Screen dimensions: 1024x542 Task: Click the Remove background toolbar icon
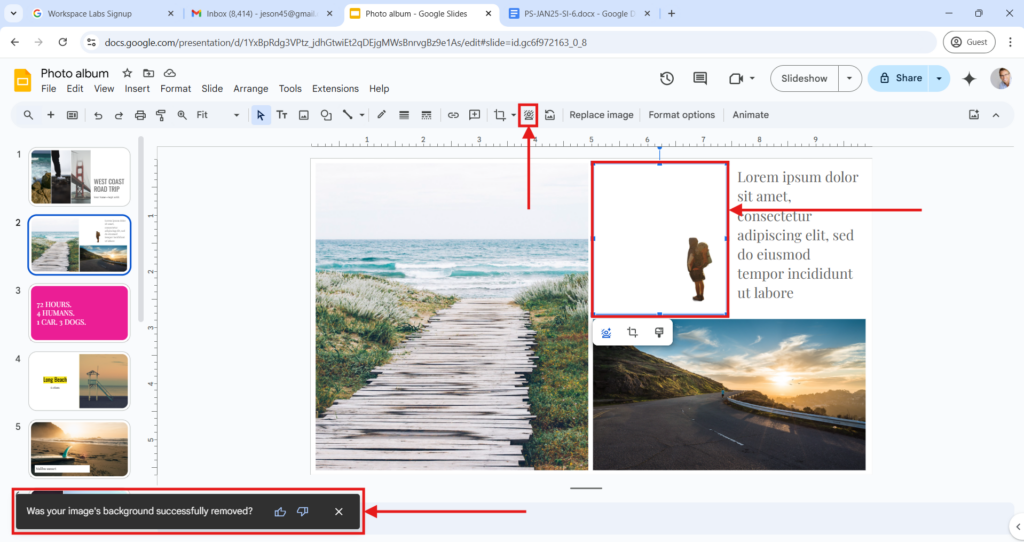pyautogui.click(x=528, y=115)
